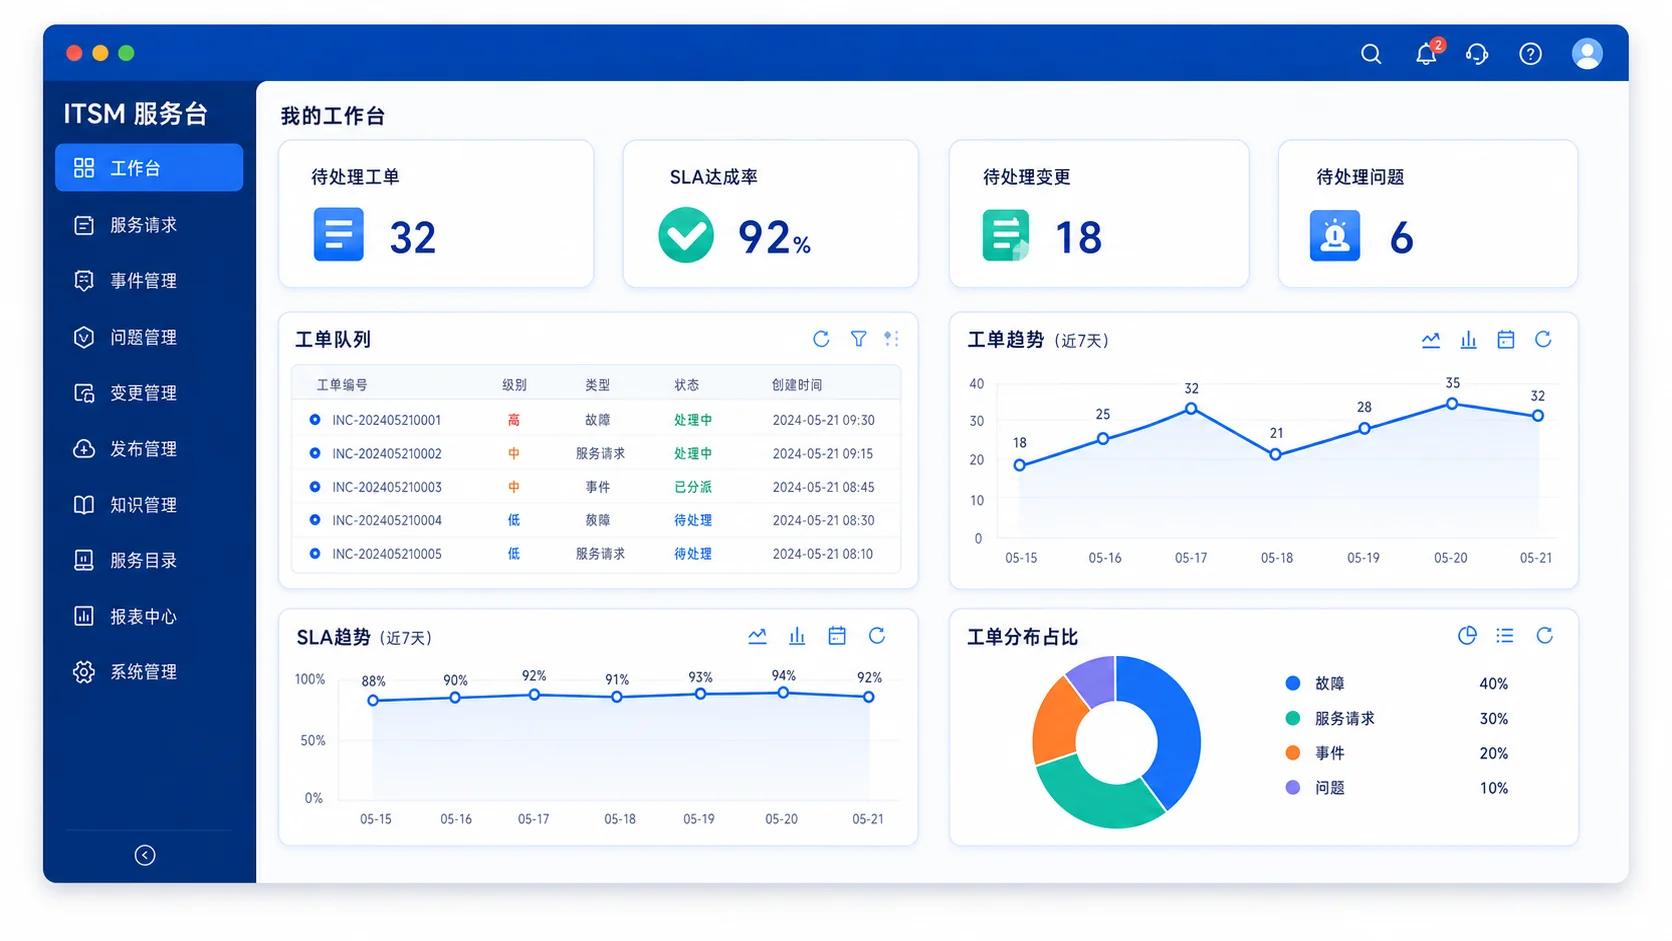Open the search icon in top bar
Screen dimensions: 1672x941
click(x=1371, y=54)
